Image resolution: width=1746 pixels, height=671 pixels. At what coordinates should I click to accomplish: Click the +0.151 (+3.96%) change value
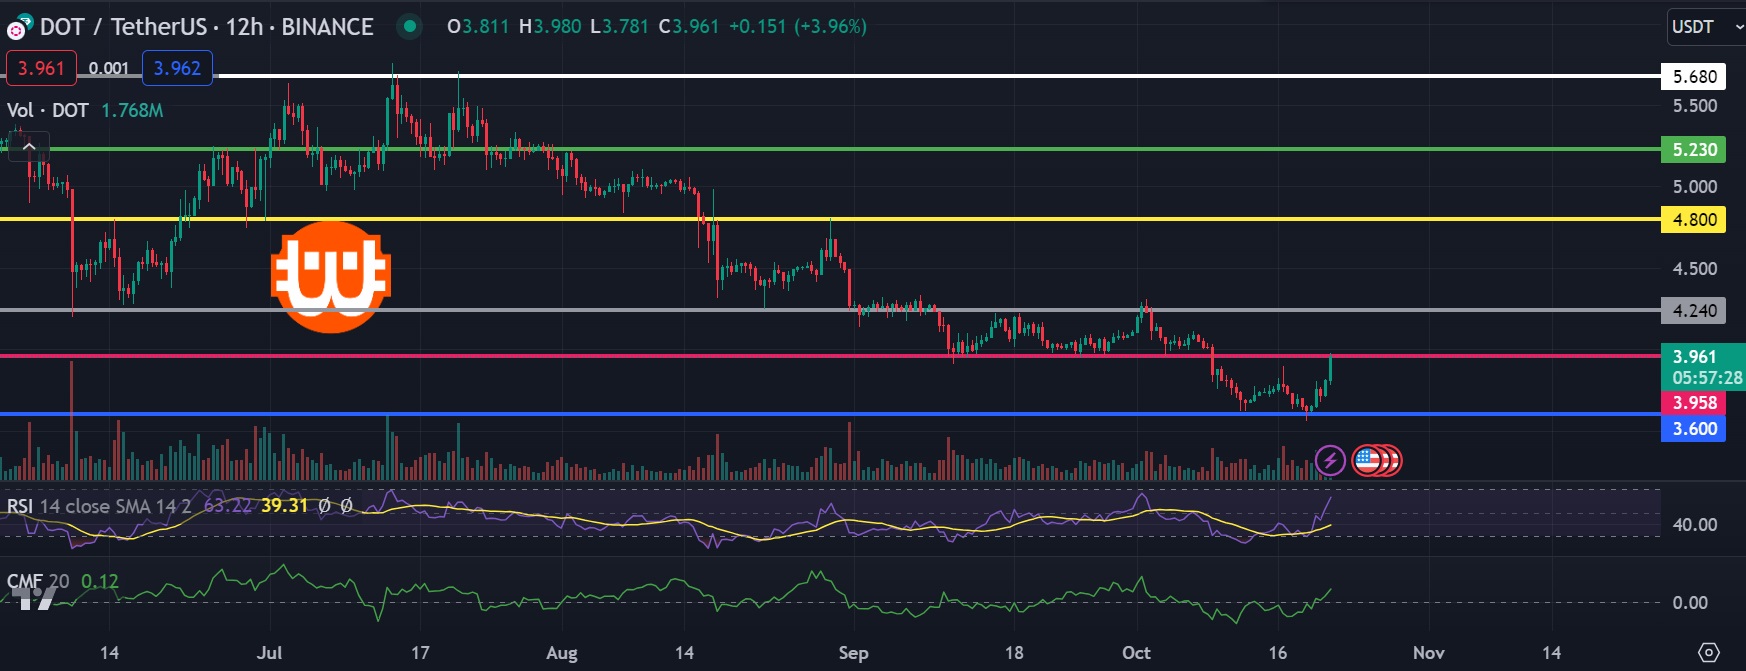tap(797, 27)
